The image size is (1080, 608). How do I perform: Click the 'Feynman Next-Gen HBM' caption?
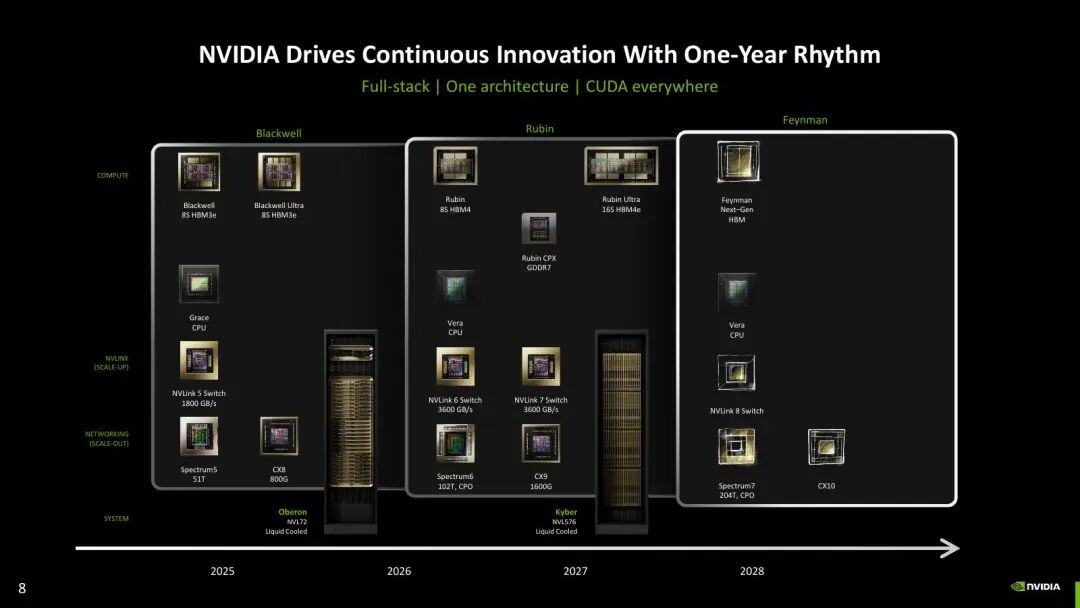point(737,210)
